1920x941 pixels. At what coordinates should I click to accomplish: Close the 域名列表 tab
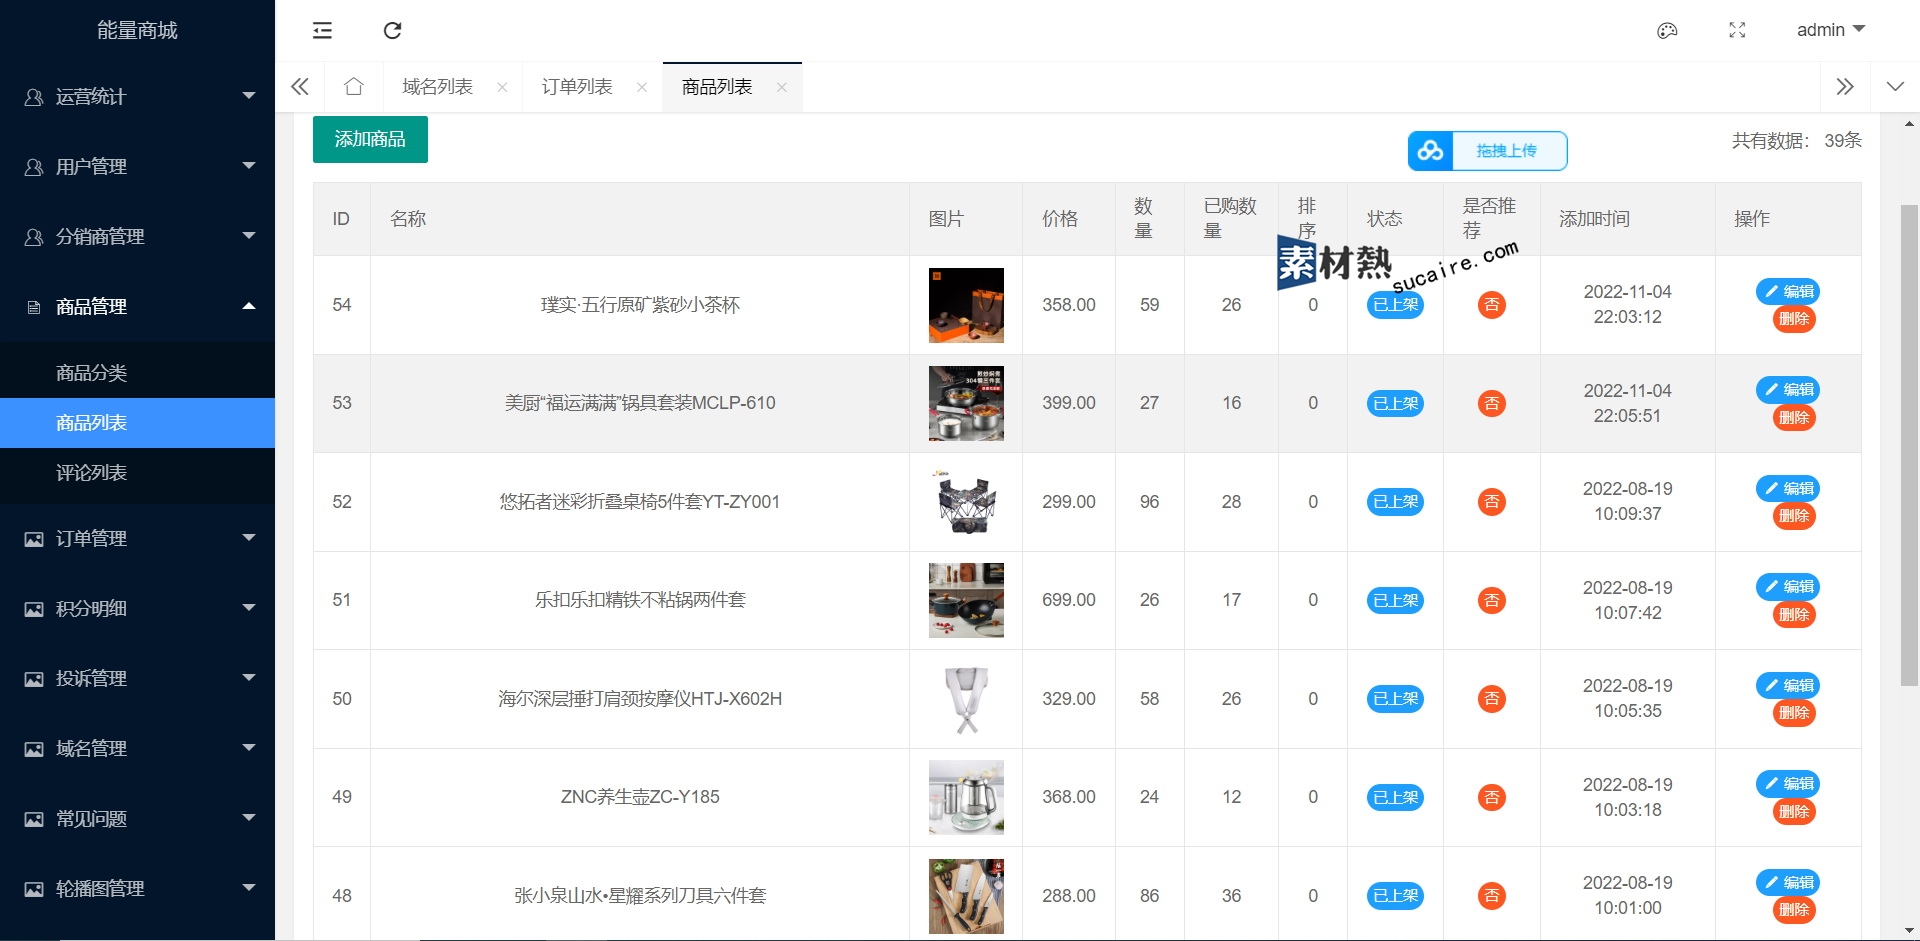[502, 88]
